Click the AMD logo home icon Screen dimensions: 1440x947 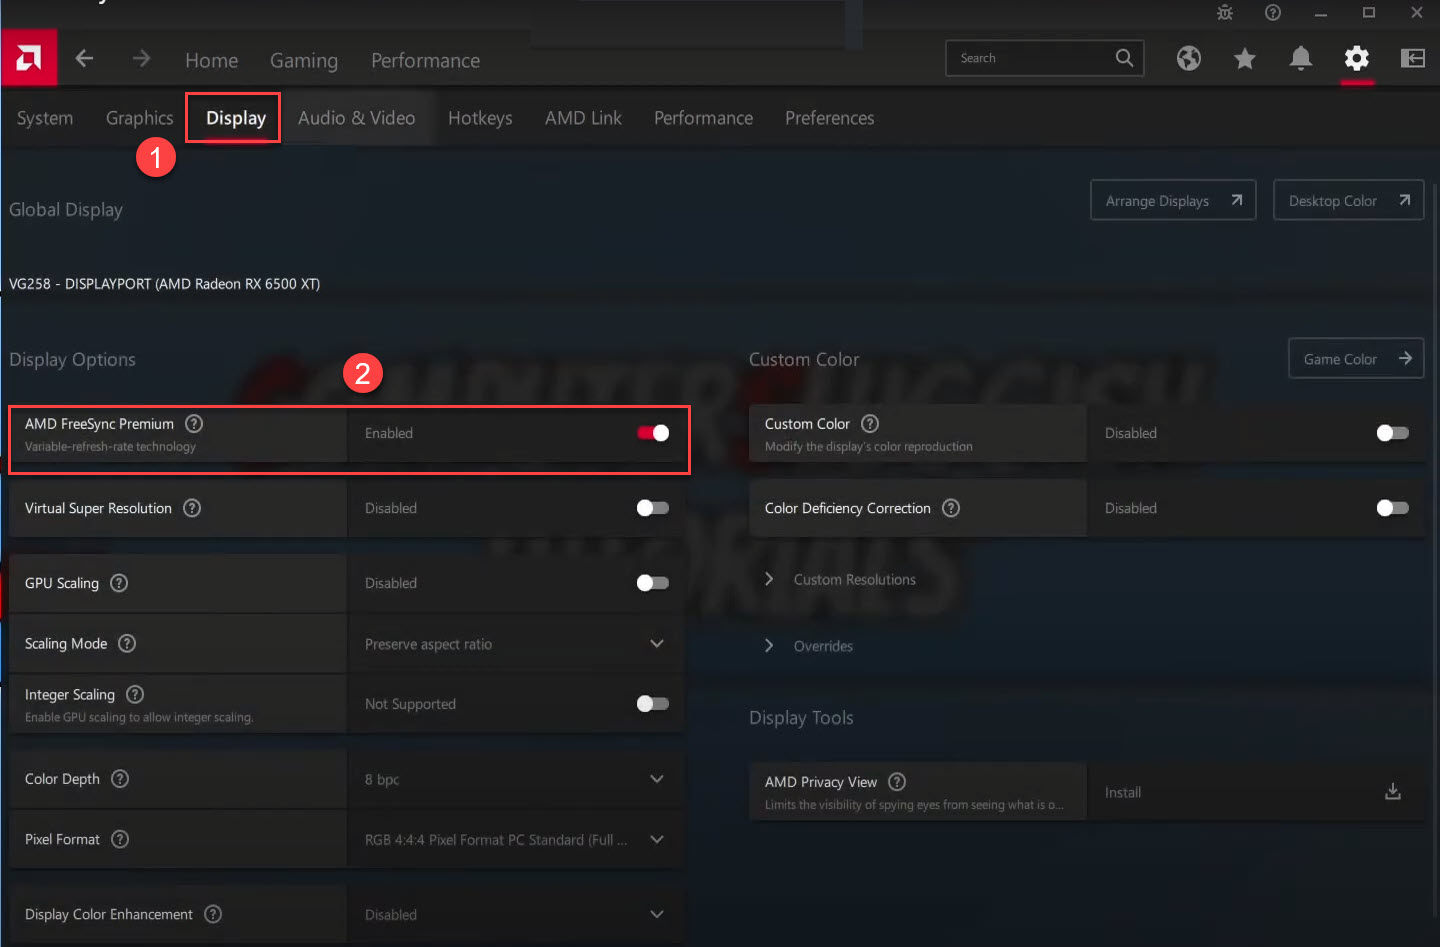click(x=29, y=58)
